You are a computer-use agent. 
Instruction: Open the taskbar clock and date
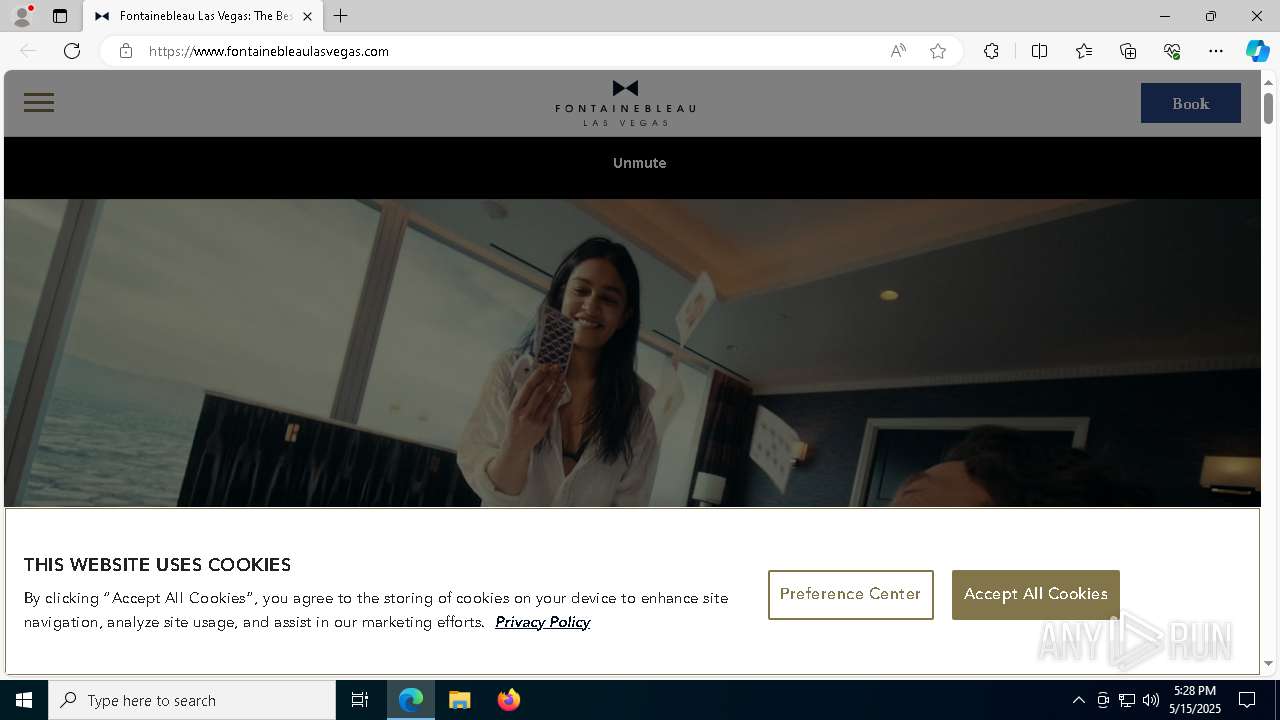point(1197,700)
